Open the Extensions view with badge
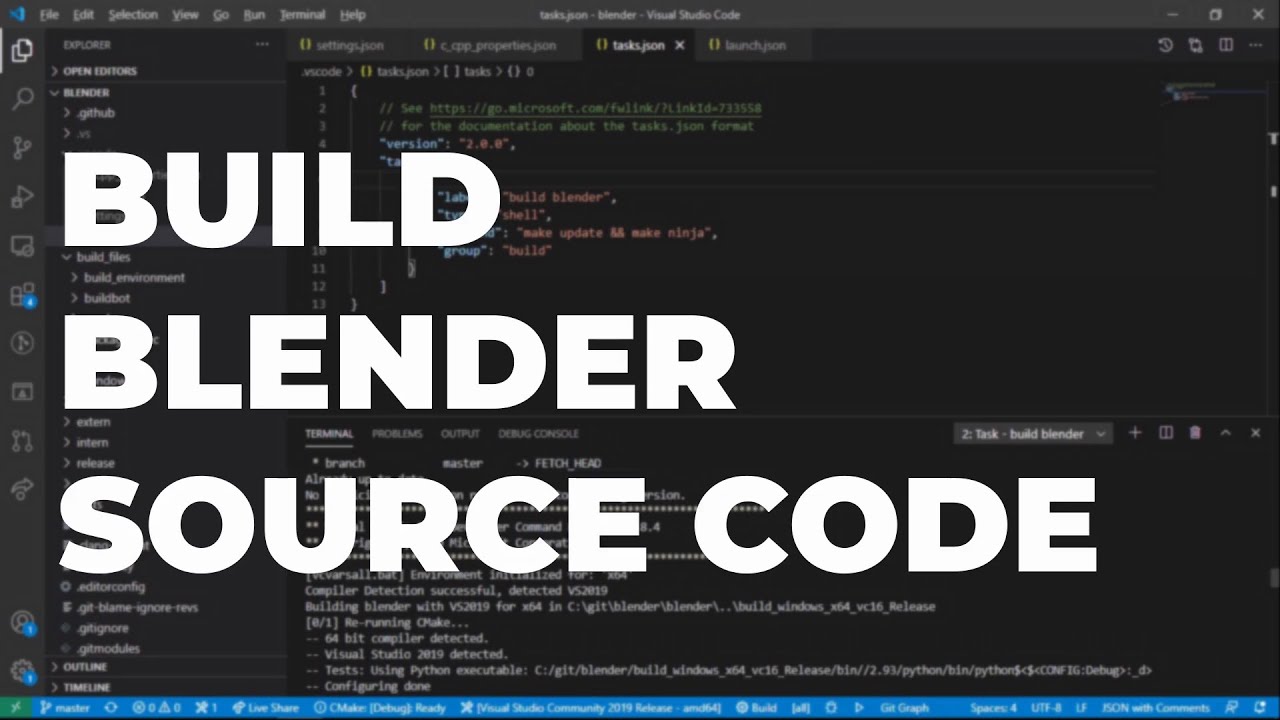1280x720 pixels. 22,295
